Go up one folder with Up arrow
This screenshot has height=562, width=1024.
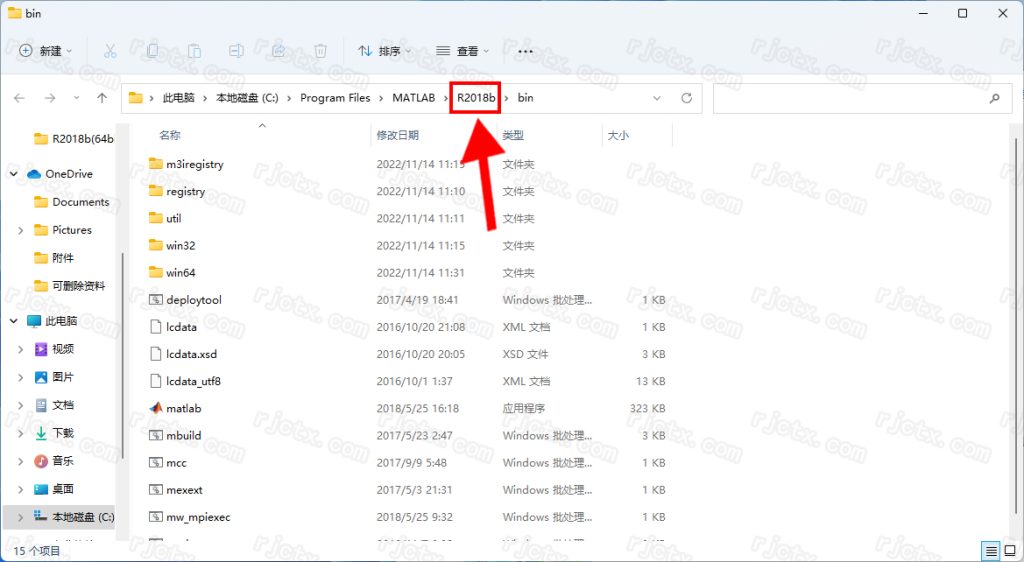tap(102, 98)
